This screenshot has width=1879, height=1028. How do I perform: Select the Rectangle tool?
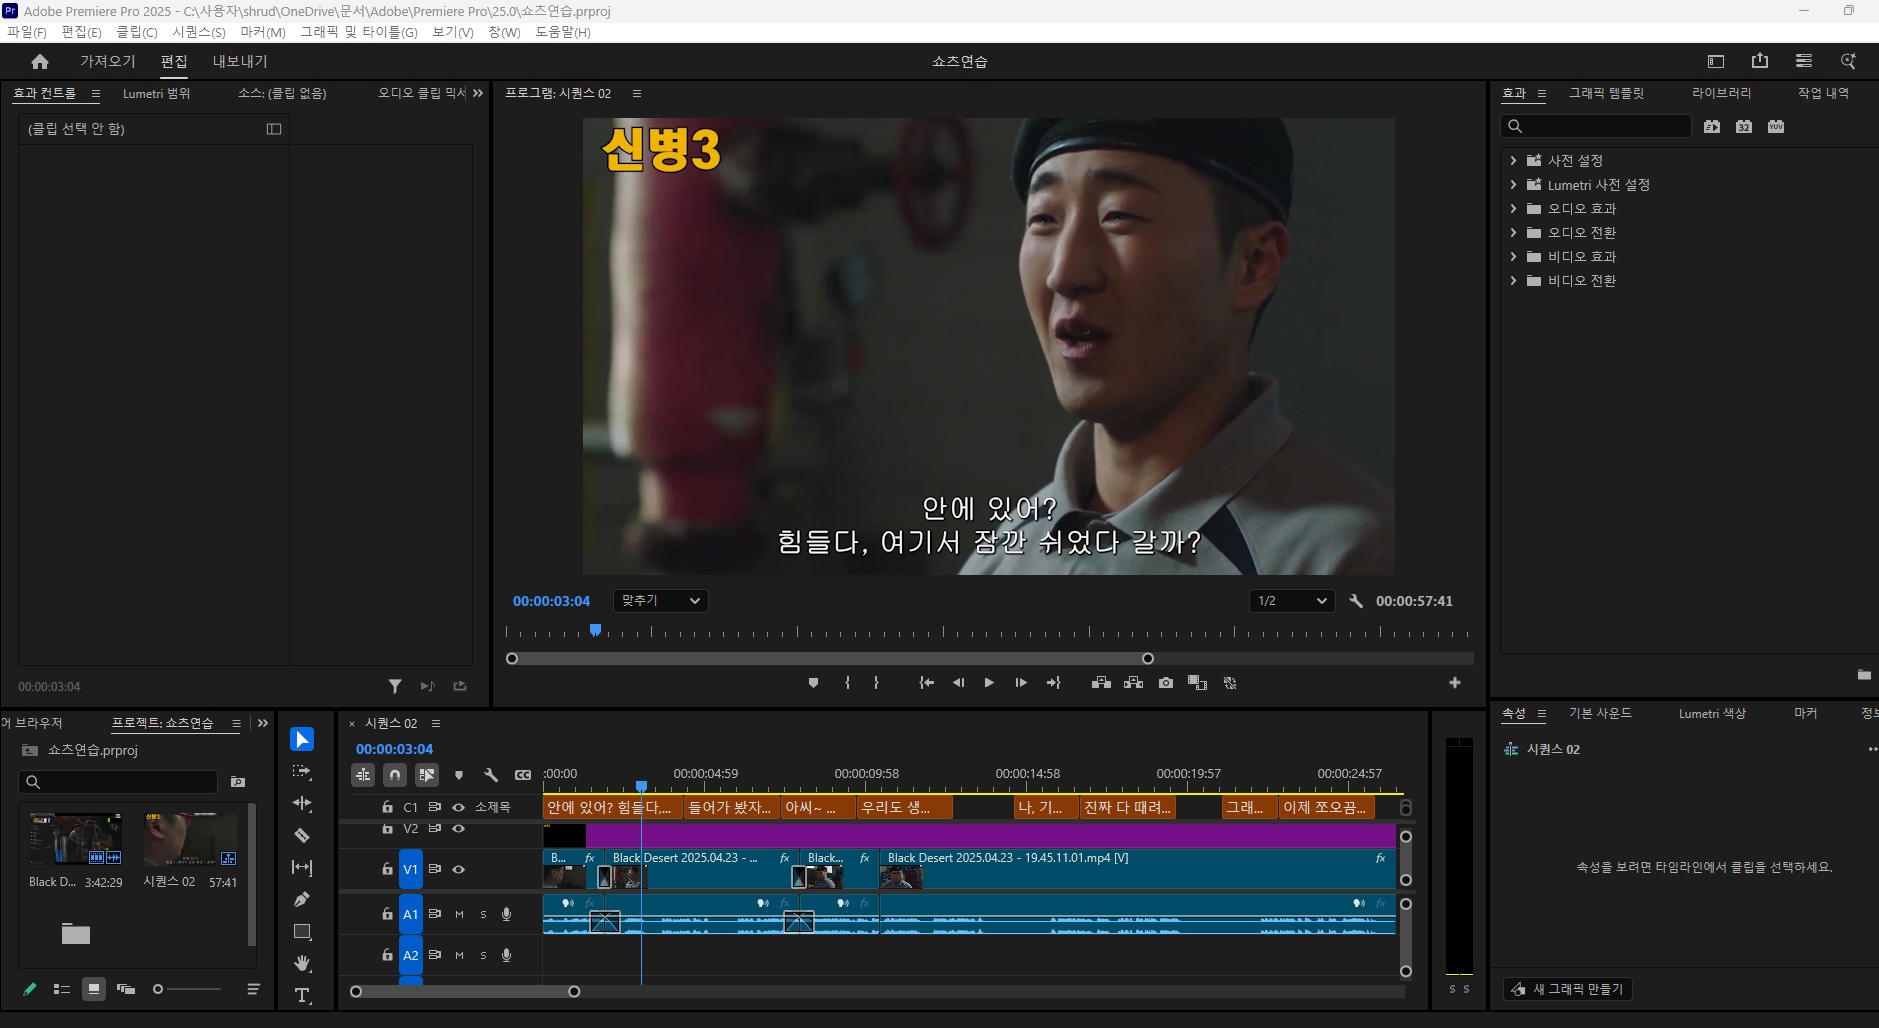pyautogui.click(x=302, y=932)
